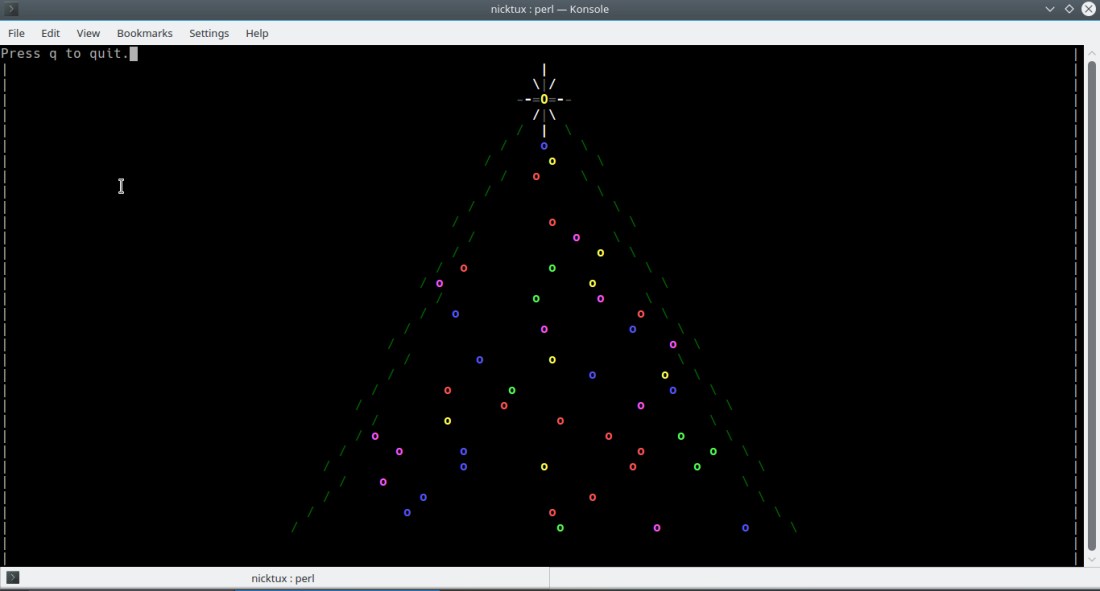Click the blinking block cursor
This screenshot has height=591, width=1100.
coord(134,53)
